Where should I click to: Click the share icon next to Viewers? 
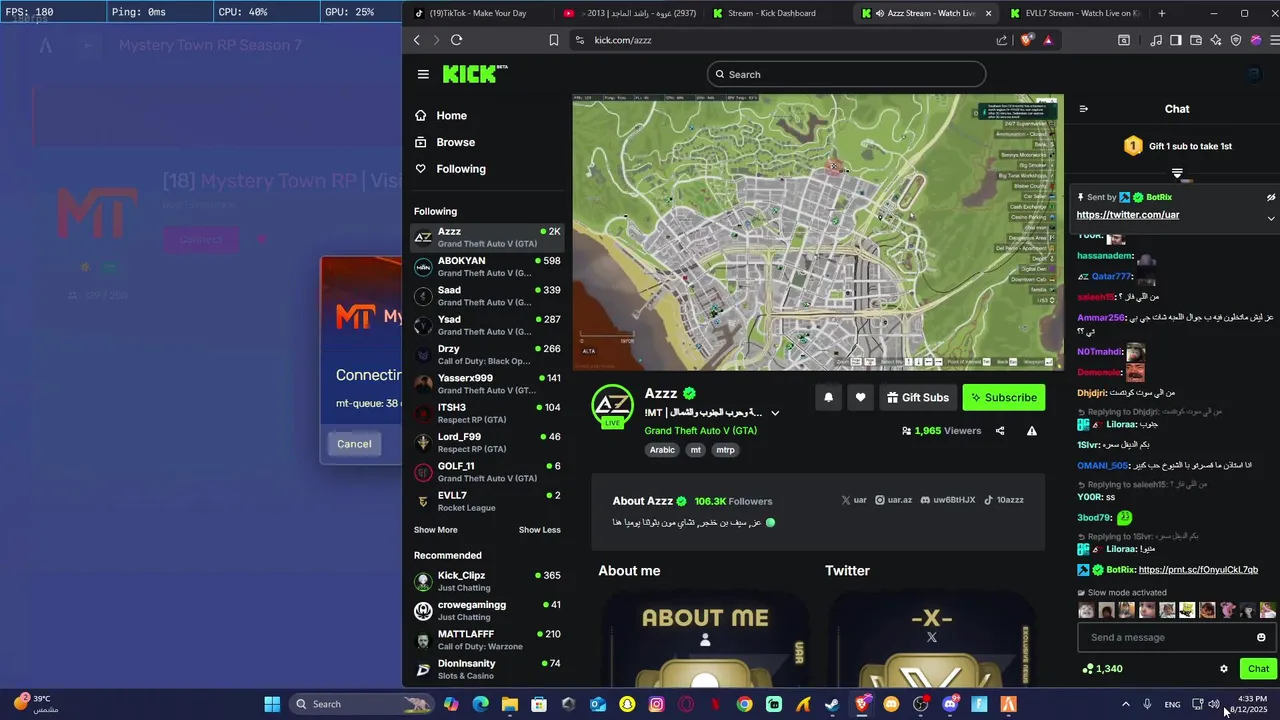(x=1000, y=431)
